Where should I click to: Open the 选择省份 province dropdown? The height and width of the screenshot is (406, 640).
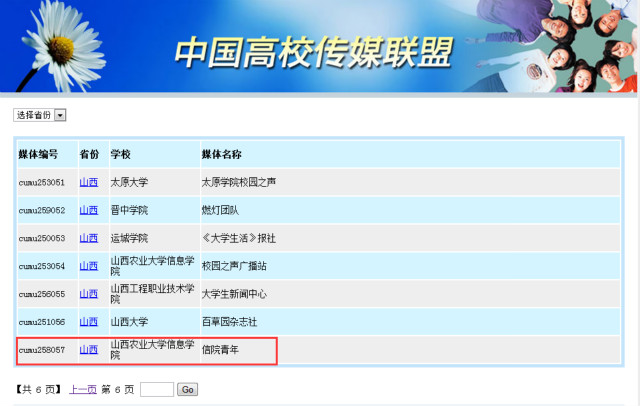[40, 115]
